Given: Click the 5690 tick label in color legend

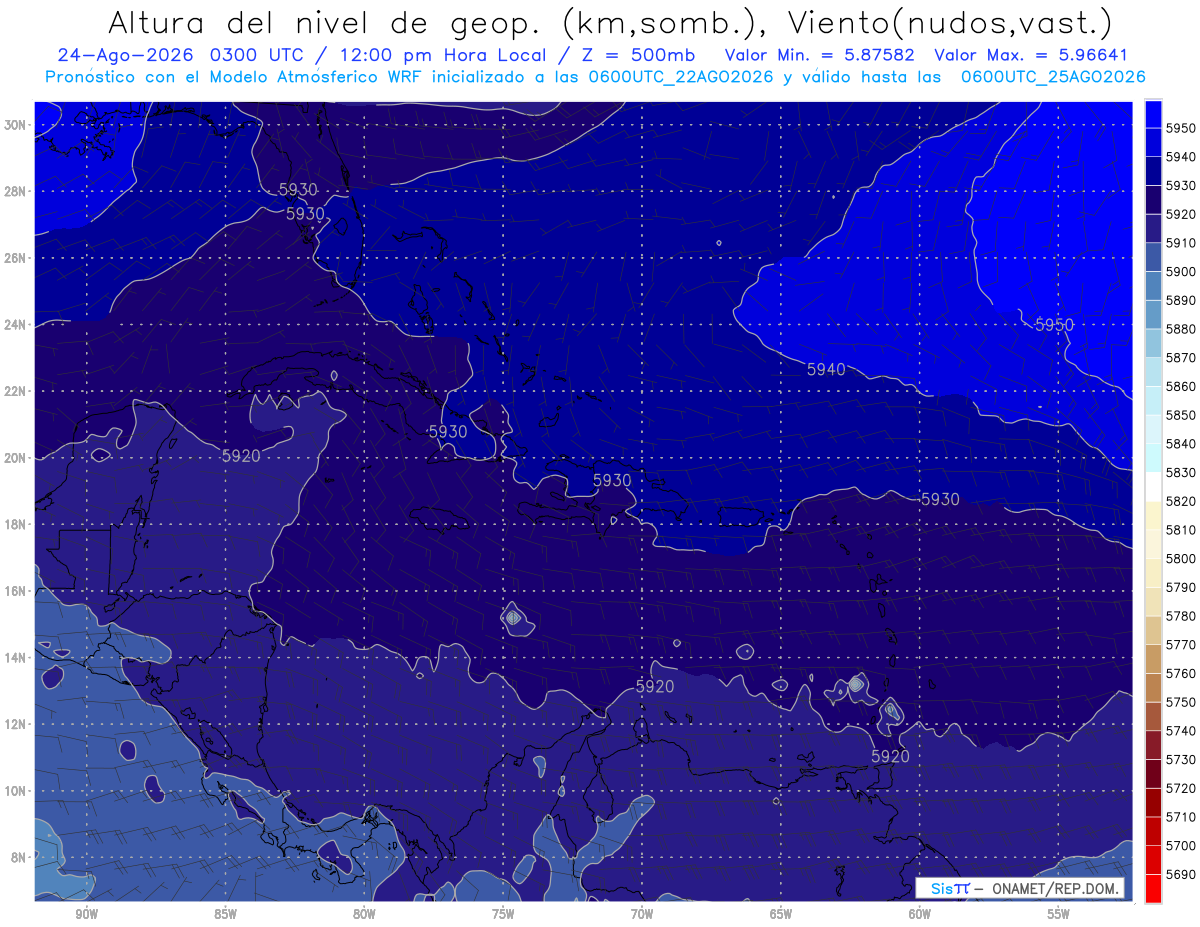Looking at the screenshot, I should 1181,874.
